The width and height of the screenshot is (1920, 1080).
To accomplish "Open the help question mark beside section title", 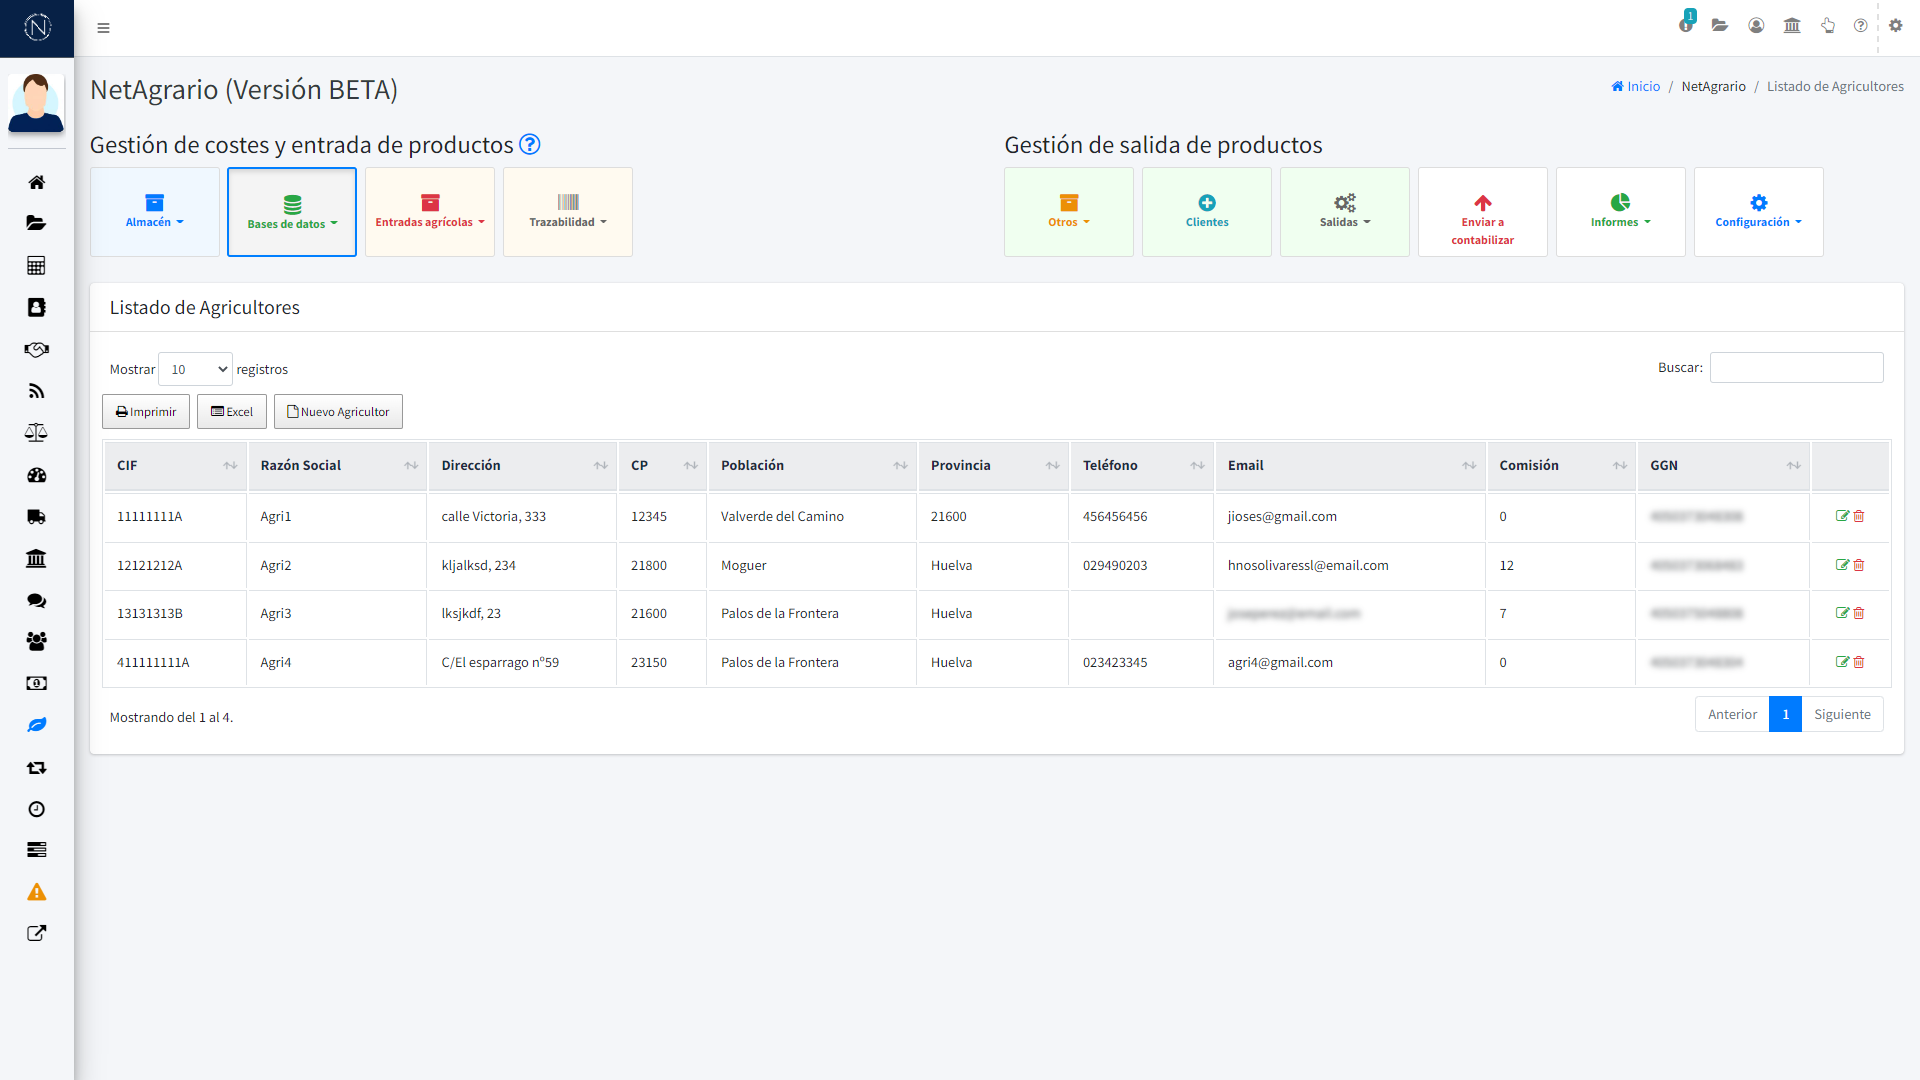I will pyautogui.click(x=530, y=145).
